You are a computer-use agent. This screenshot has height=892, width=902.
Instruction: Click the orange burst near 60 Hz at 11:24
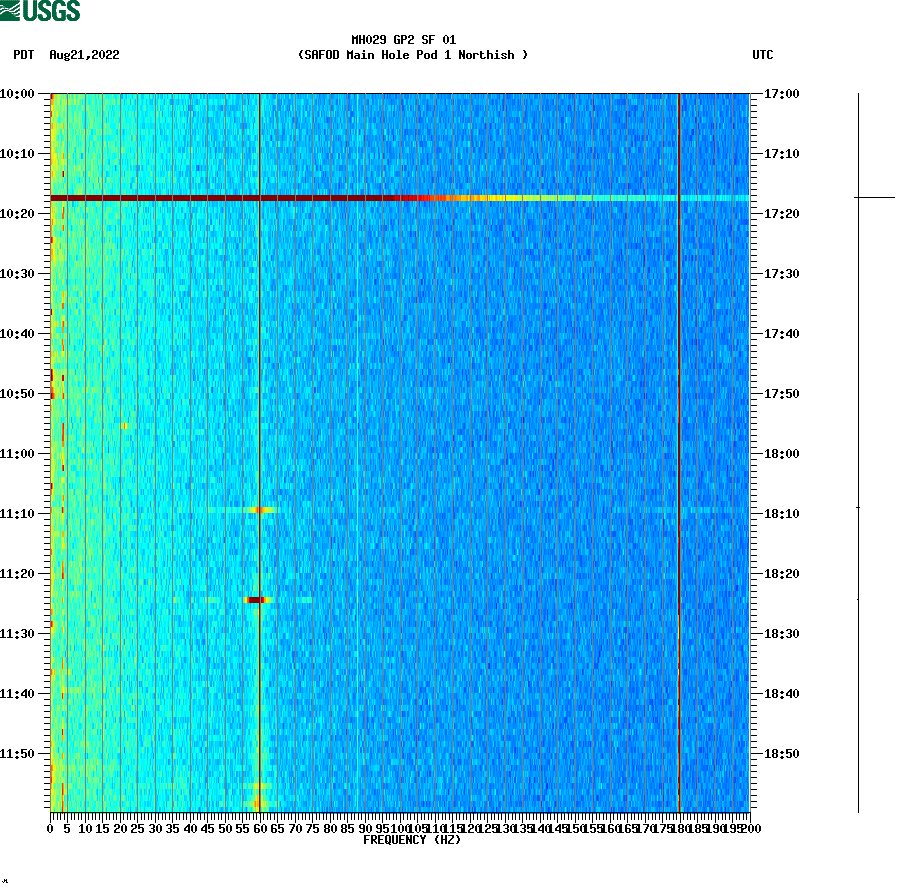click(x=256, y=599)
